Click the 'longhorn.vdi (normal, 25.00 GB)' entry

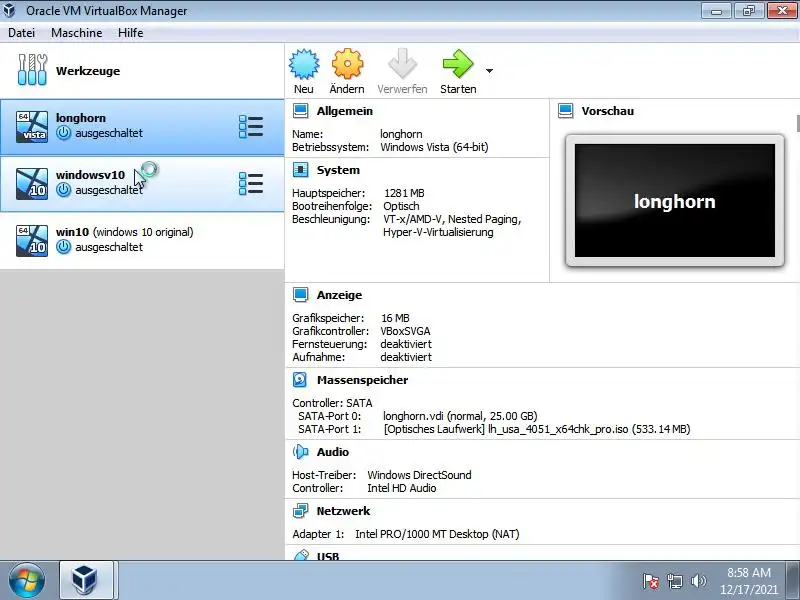point(460,416)
